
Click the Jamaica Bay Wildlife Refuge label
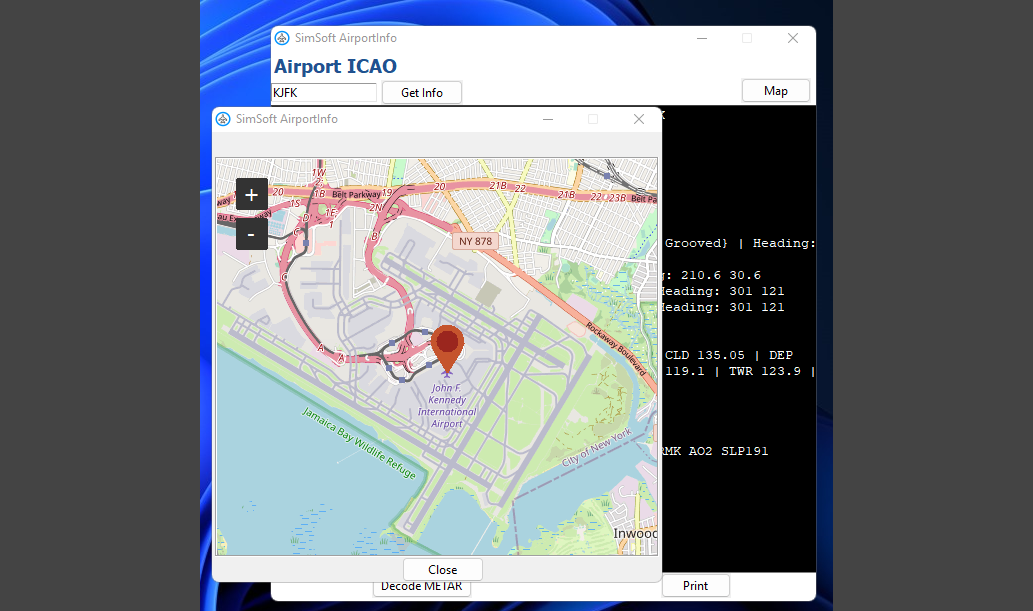(359, 443)
